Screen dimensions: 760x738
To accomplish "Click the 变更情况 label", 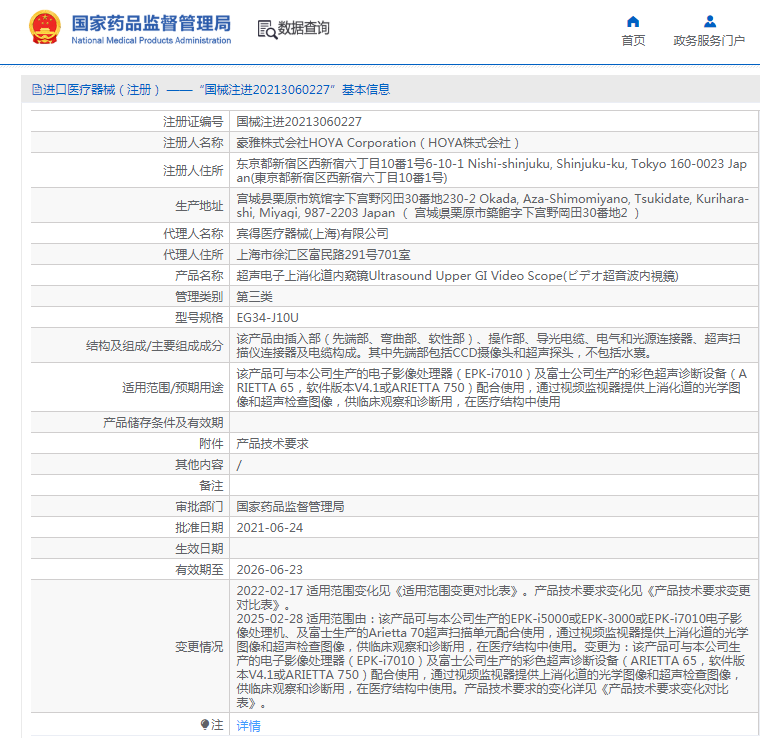I will click(x=199, y=646).
